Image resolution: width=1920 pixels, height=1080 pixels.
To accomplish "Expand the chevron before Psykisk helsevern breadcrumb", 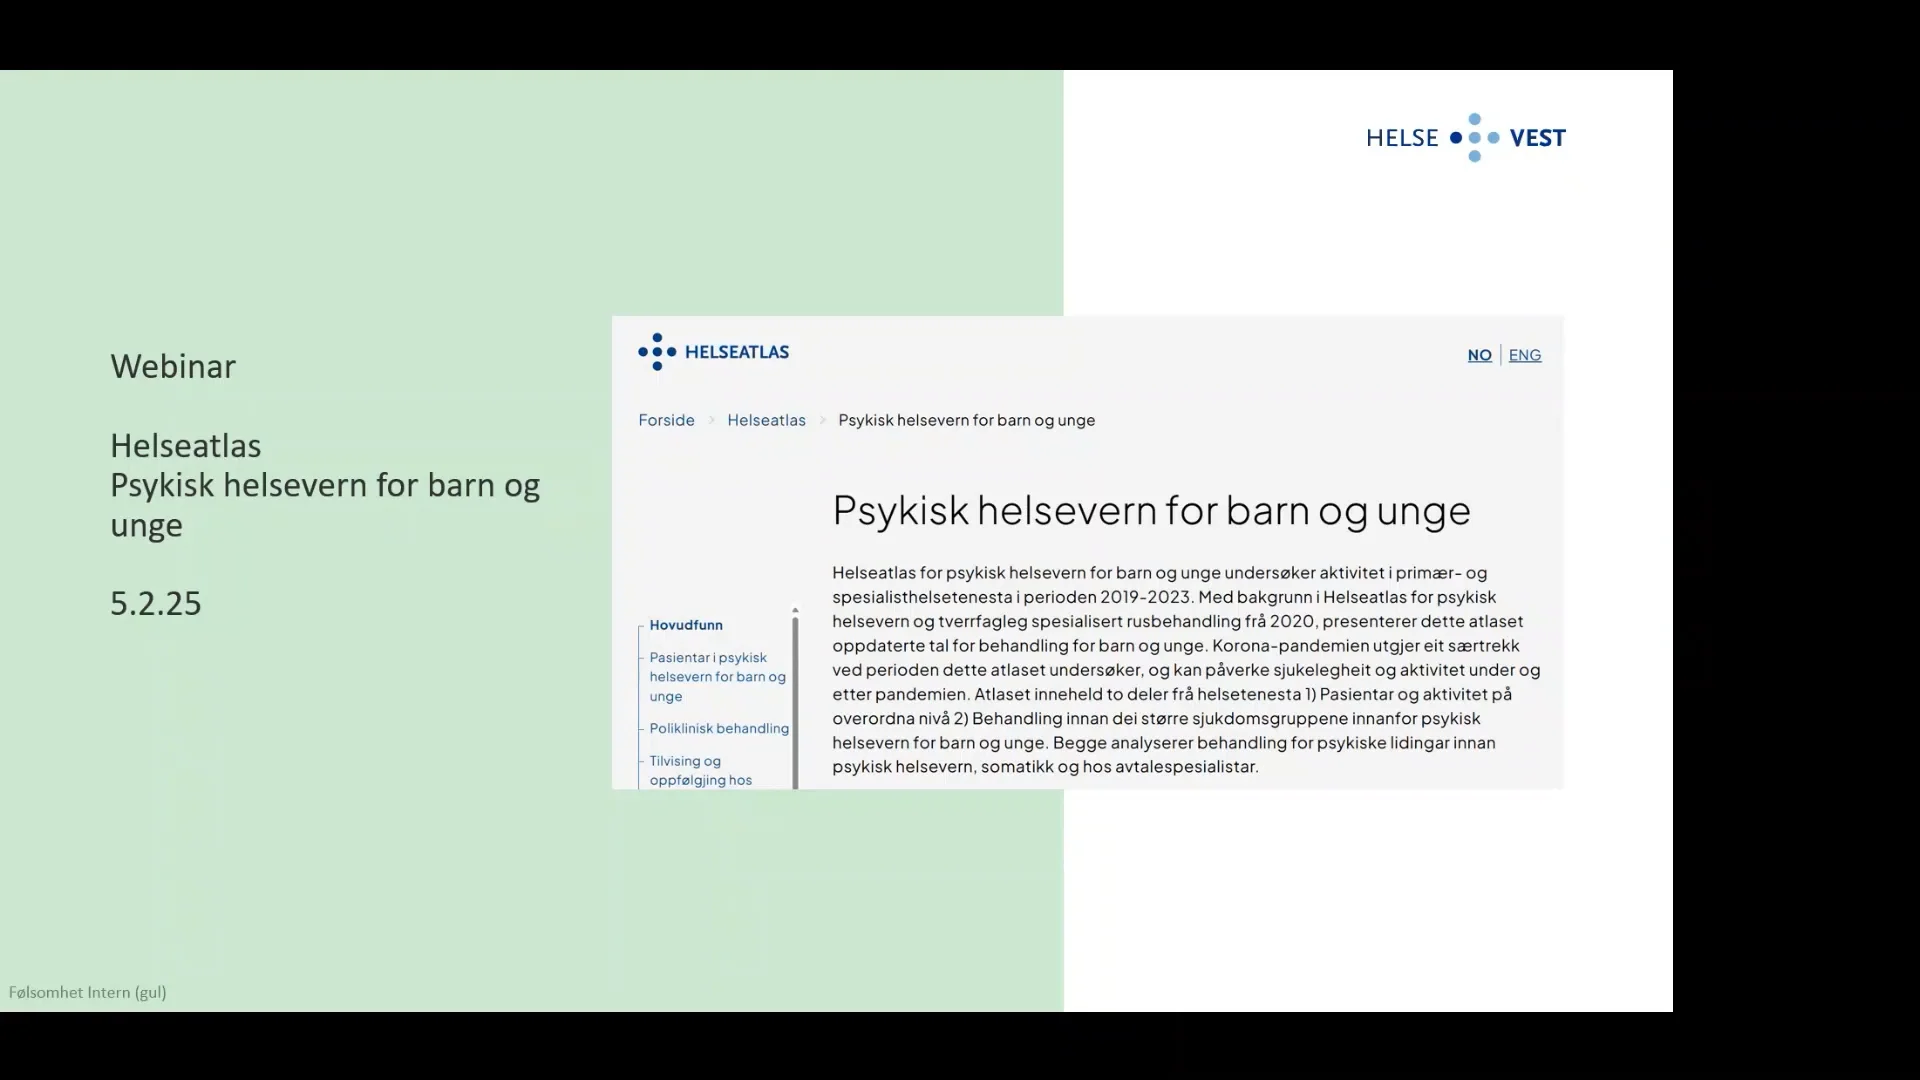I will tap(822, 420).
